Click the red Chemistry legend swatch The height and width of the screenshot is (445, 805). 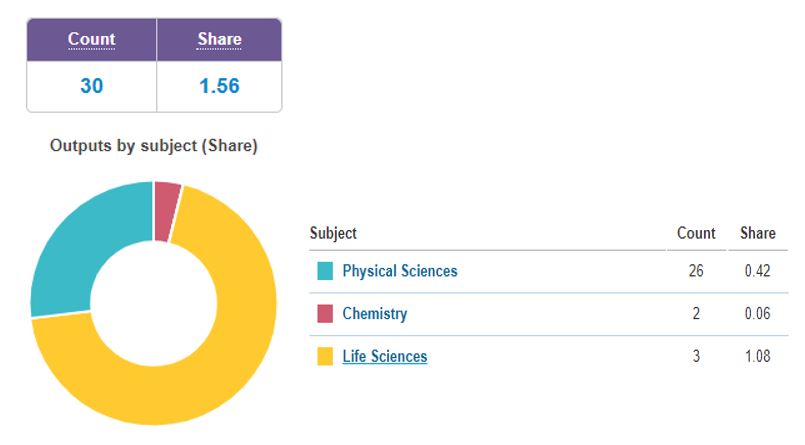click(x=325, y=313)
